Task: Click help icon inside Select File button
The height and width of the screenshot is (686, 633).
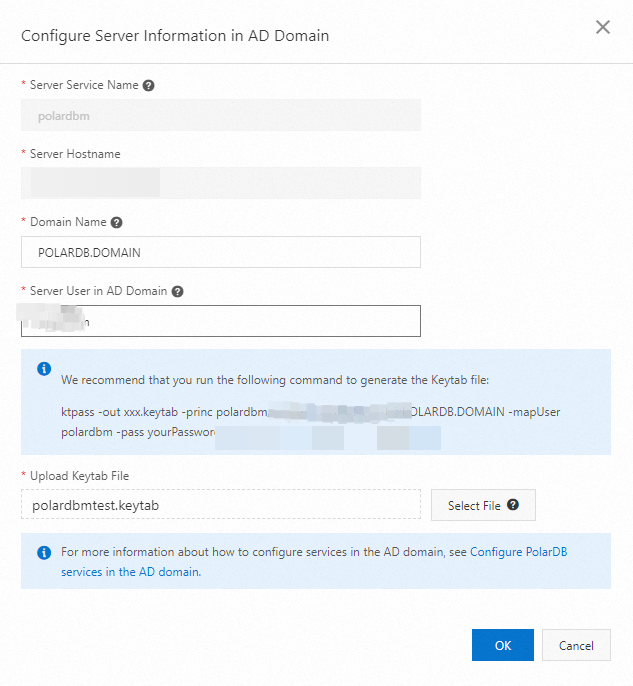Action: click(x=513, y=505)
